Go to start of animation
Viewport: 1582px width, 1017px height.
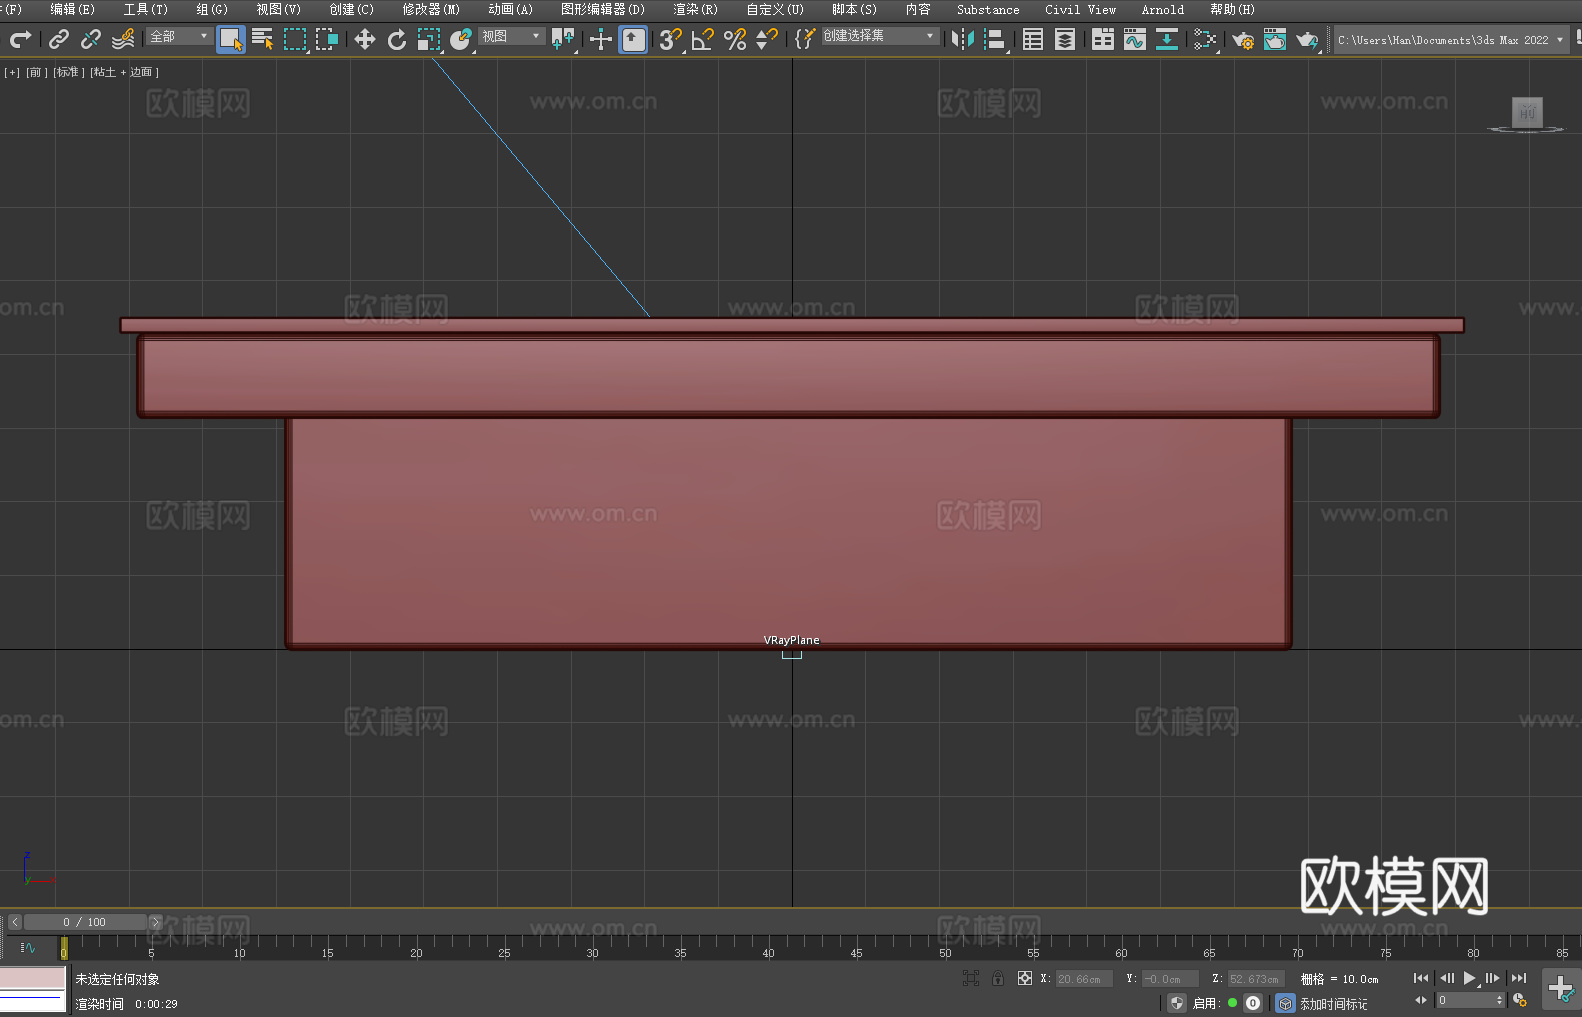tap(1420, 978)
